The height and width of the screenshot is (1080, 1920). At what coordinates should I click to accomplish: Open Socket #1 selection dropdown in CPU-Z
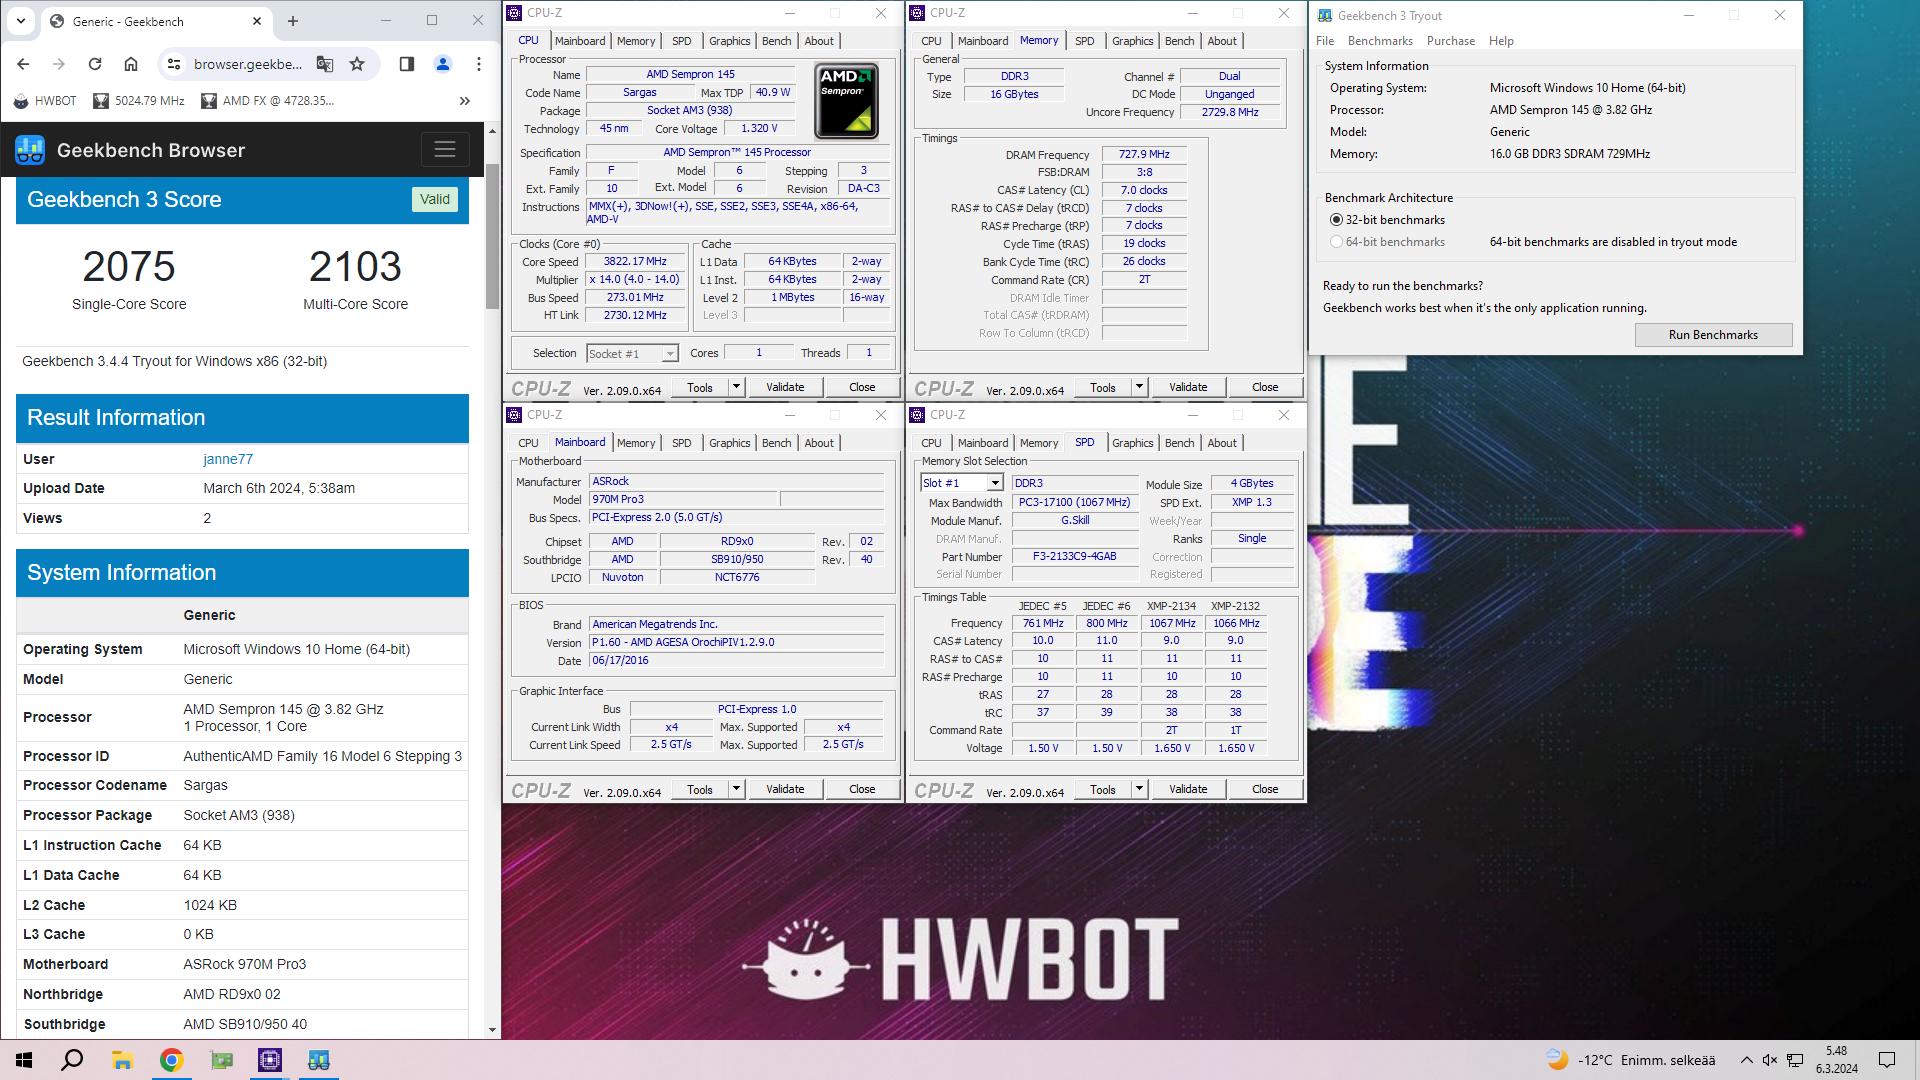click(633, 354)
